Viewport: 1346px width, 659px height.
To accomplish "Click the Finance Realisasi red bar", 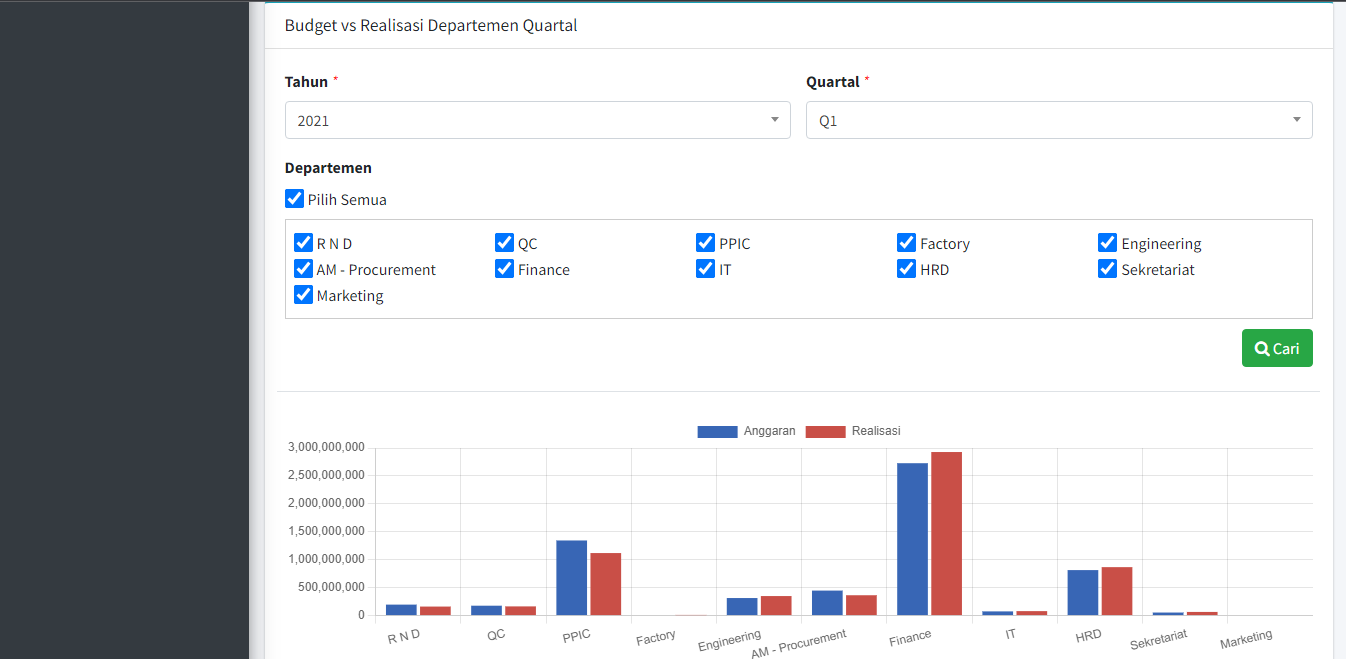I will [946, 533].
